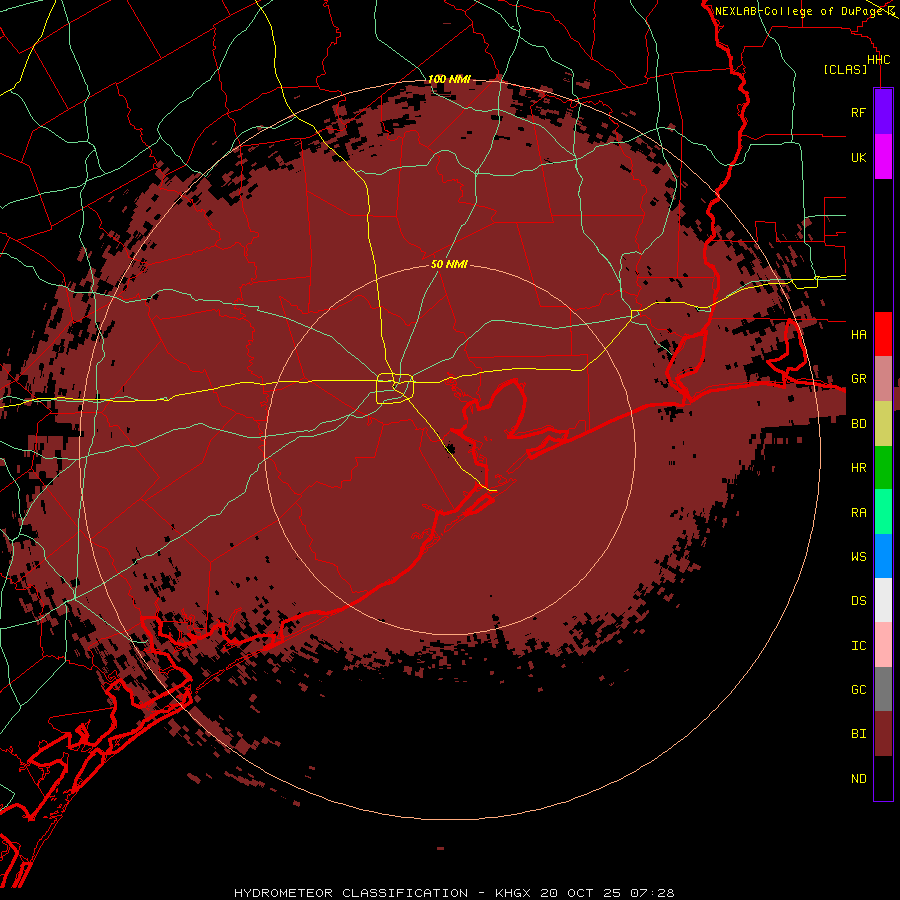Screen dimensions: 900x900
Task: Click the IC legend label
Action: (858, 646)
